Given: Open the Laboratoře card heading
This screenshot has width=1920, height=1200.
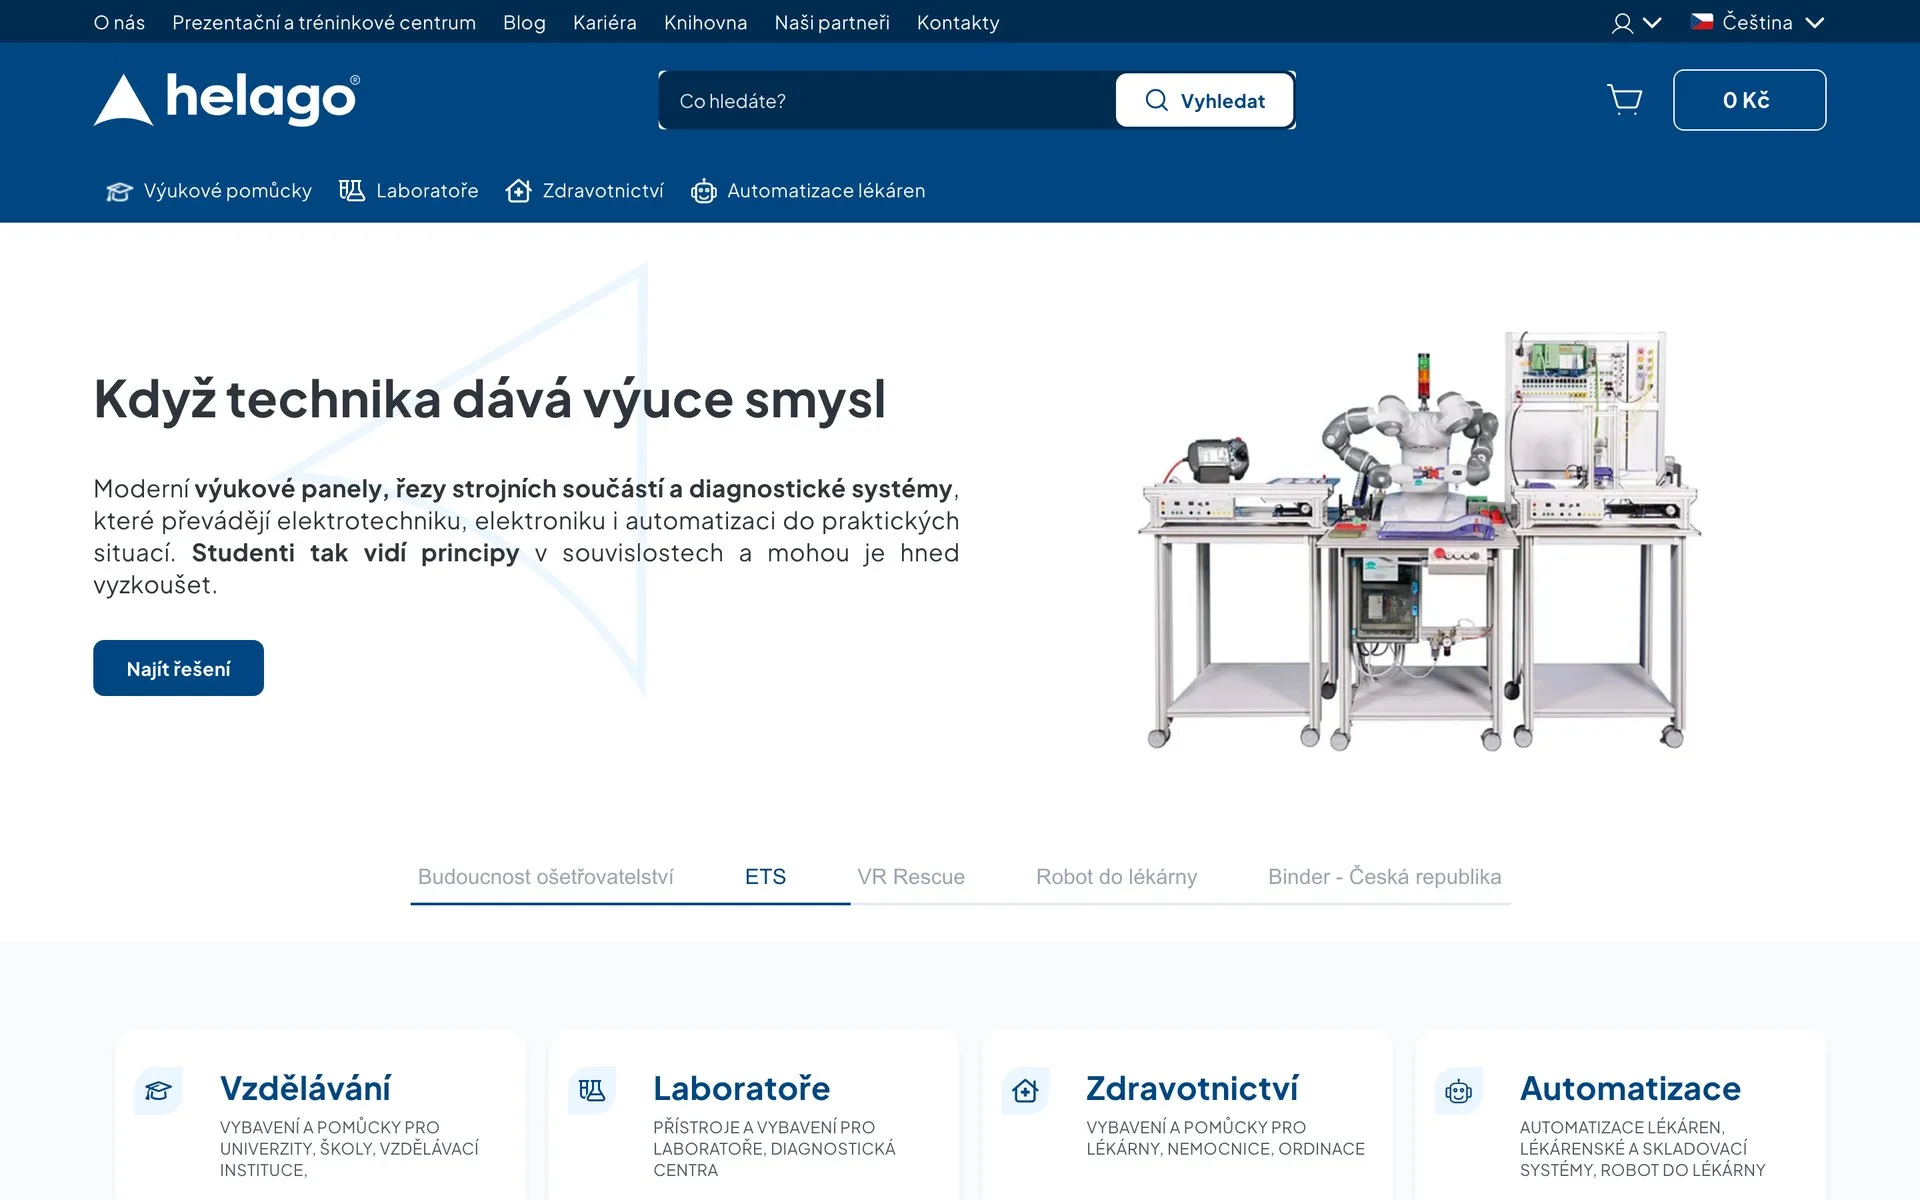Looking at the screenshot, I should 741,1088.
